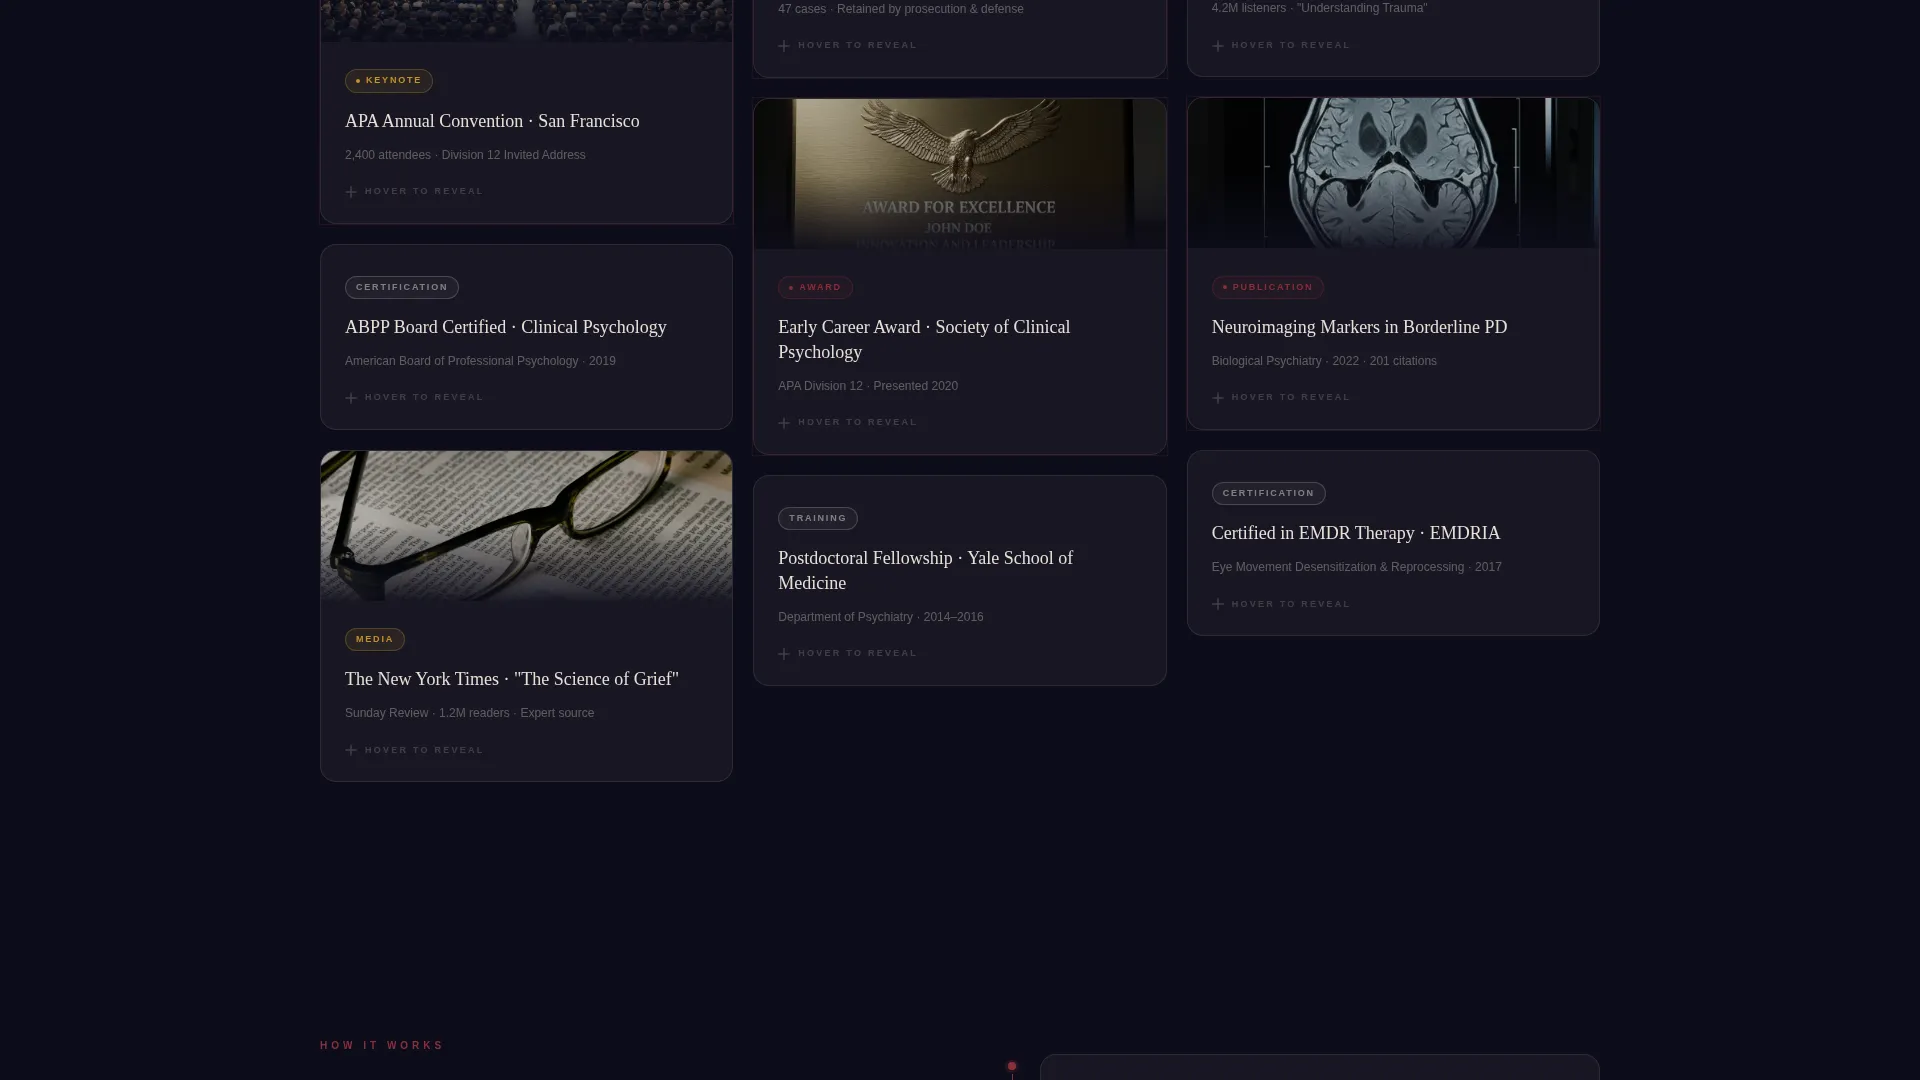
Task: Click the plus icon on the New York Times card
Action: [351, 750]
